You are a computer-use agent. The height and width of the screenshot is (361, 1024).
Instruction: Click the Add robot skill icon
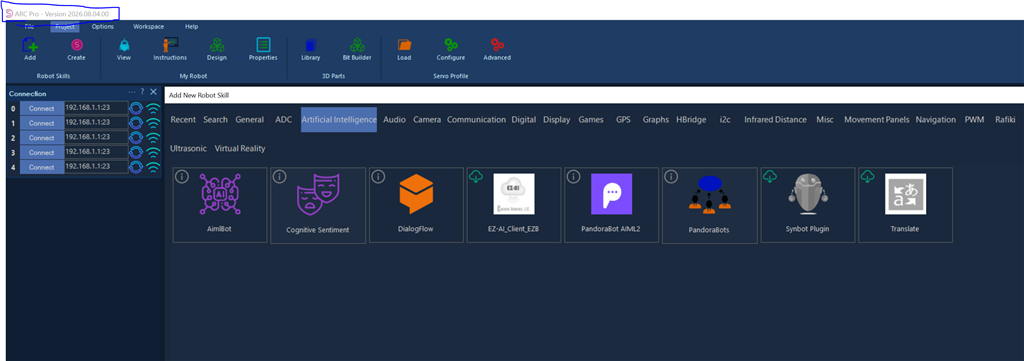30,45
